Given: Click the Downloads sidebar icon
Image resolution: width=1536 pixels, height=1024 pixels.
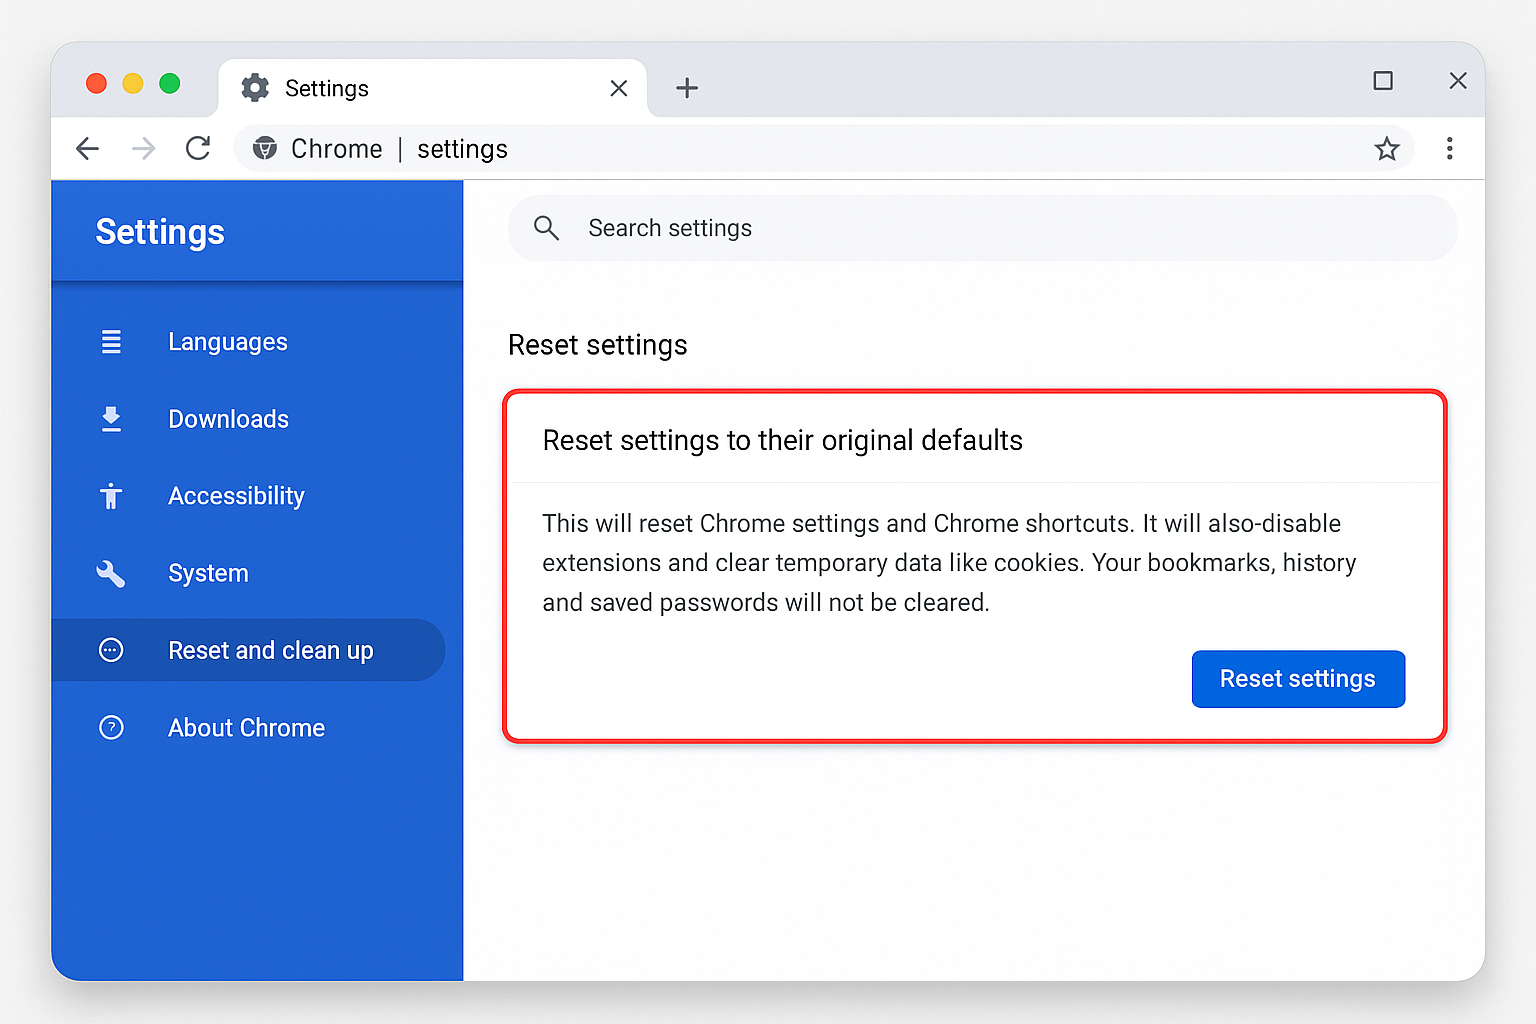Looking at the screenshot, I should pyautogui.click(x=111, y=419).
